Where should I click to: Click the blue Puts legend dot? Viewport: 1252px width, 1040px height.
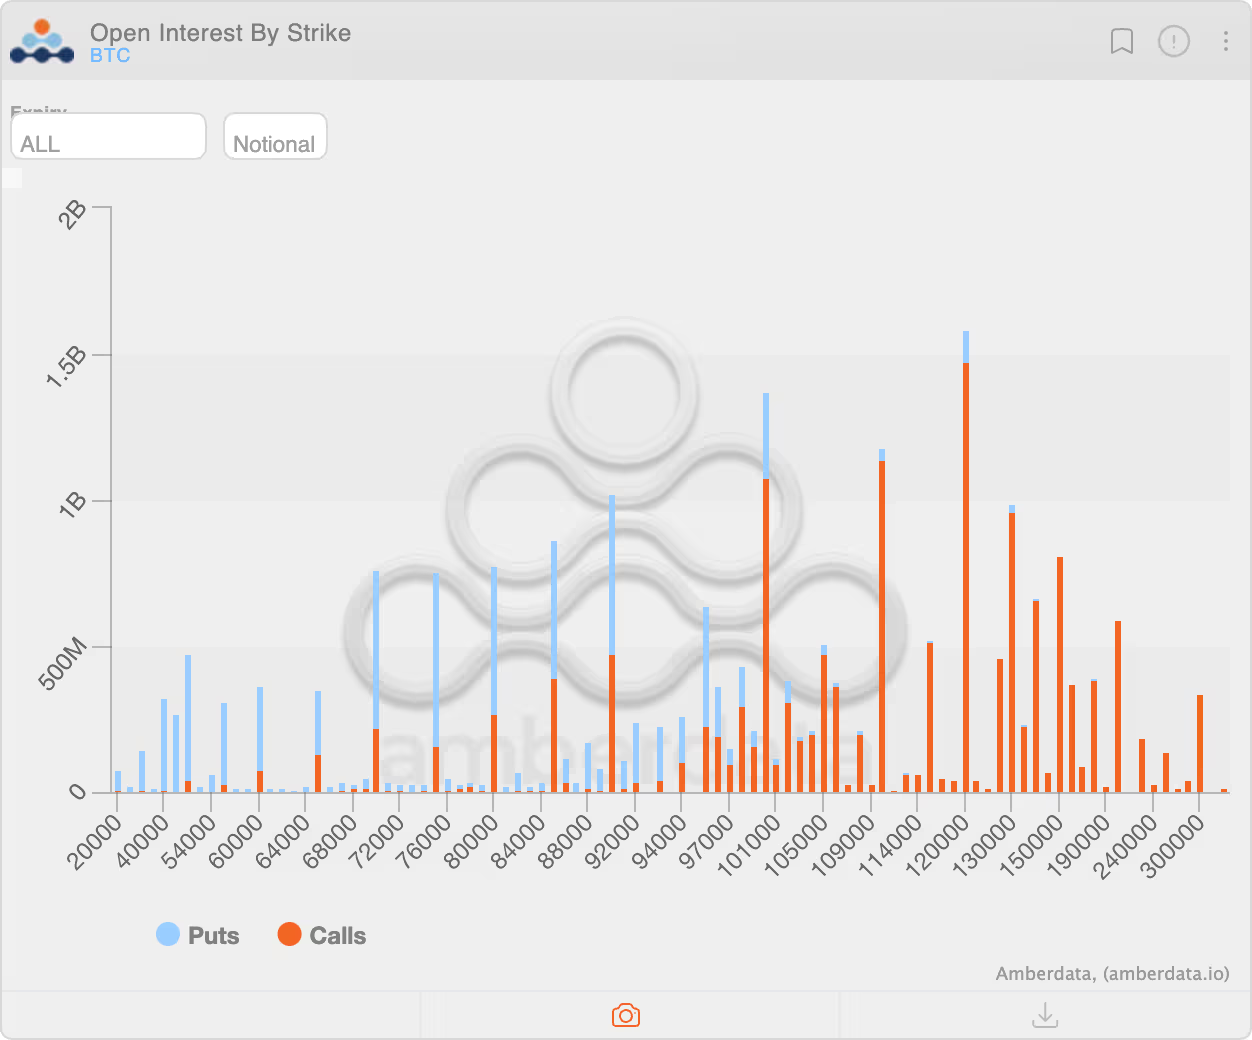(168, 934)
